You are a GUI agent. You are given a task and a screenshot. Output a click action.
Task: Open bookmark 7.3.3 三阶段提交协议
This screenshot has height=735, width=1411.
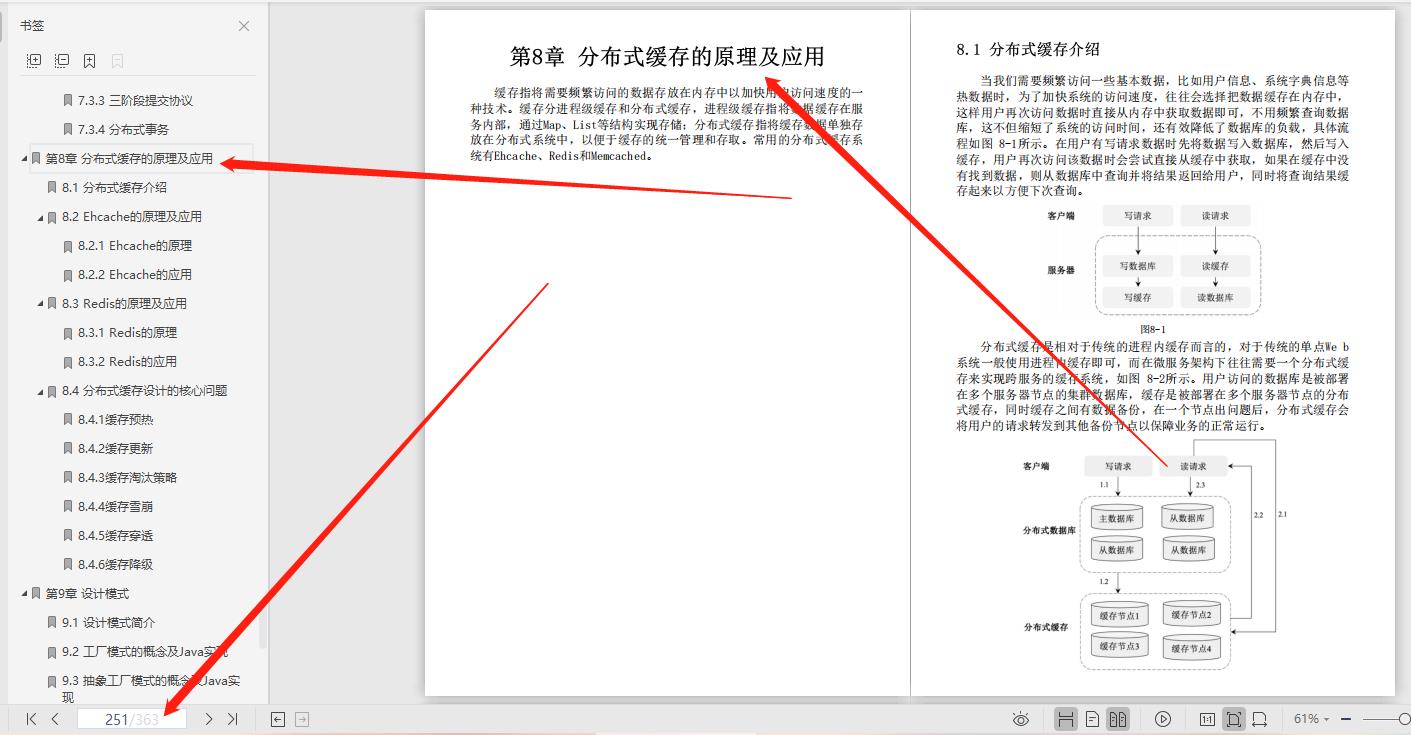click(135, 100)
